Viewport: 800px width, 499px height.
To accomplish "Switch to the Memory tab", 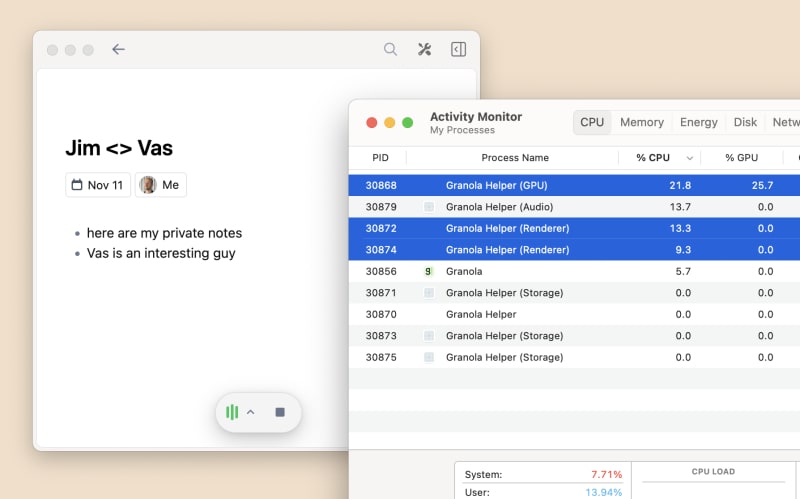I will (641, 122).
